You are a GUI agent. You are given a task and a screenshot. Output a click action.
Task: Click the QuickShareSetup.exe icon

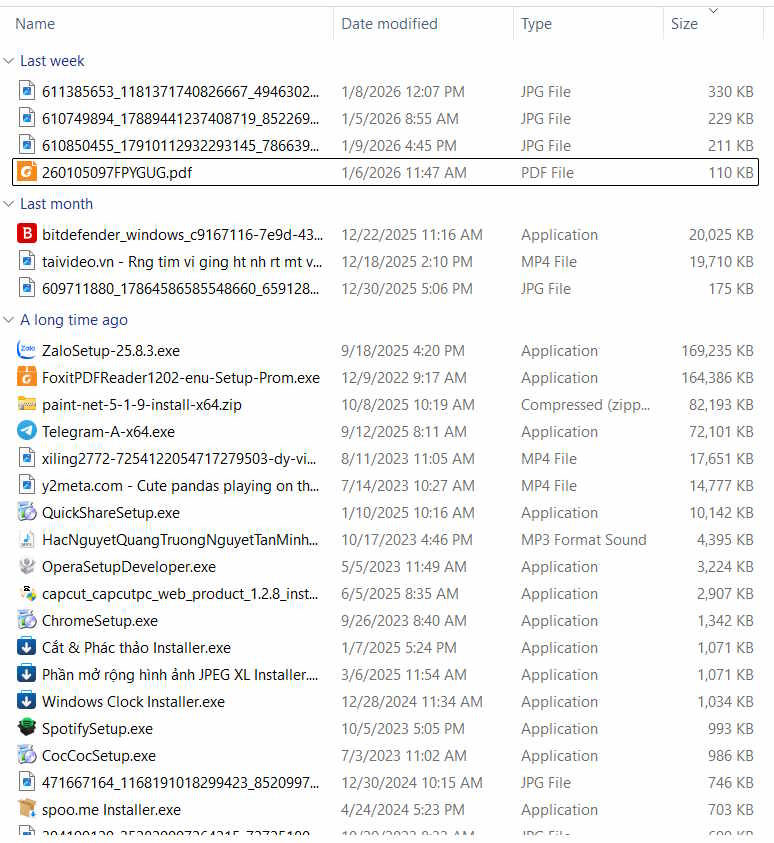(27, 512)
